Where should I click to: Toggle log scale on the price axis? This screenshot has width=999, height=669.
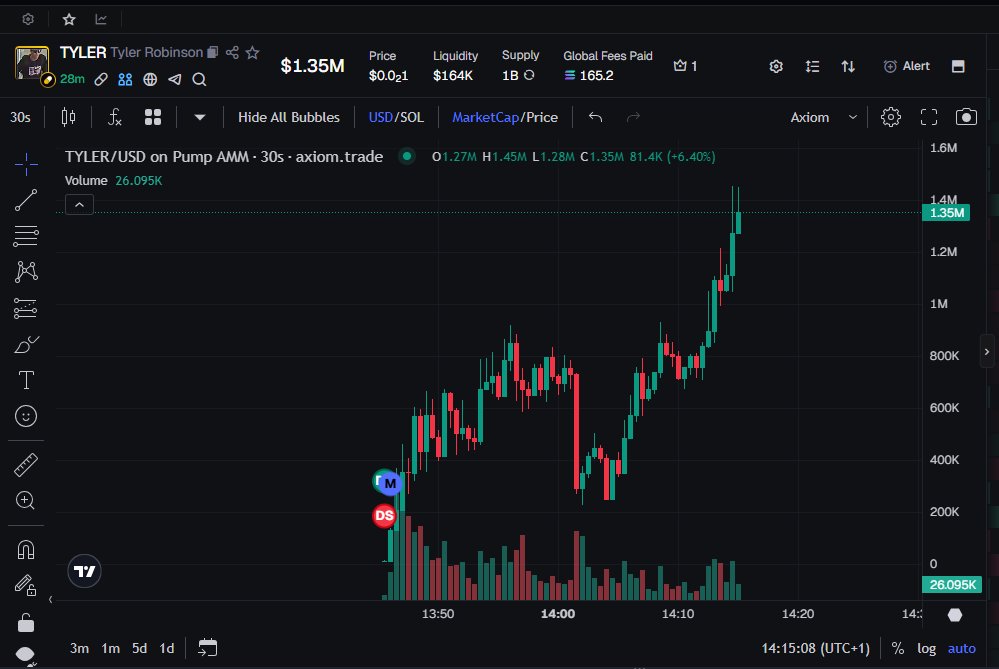[x=926, y=648]
